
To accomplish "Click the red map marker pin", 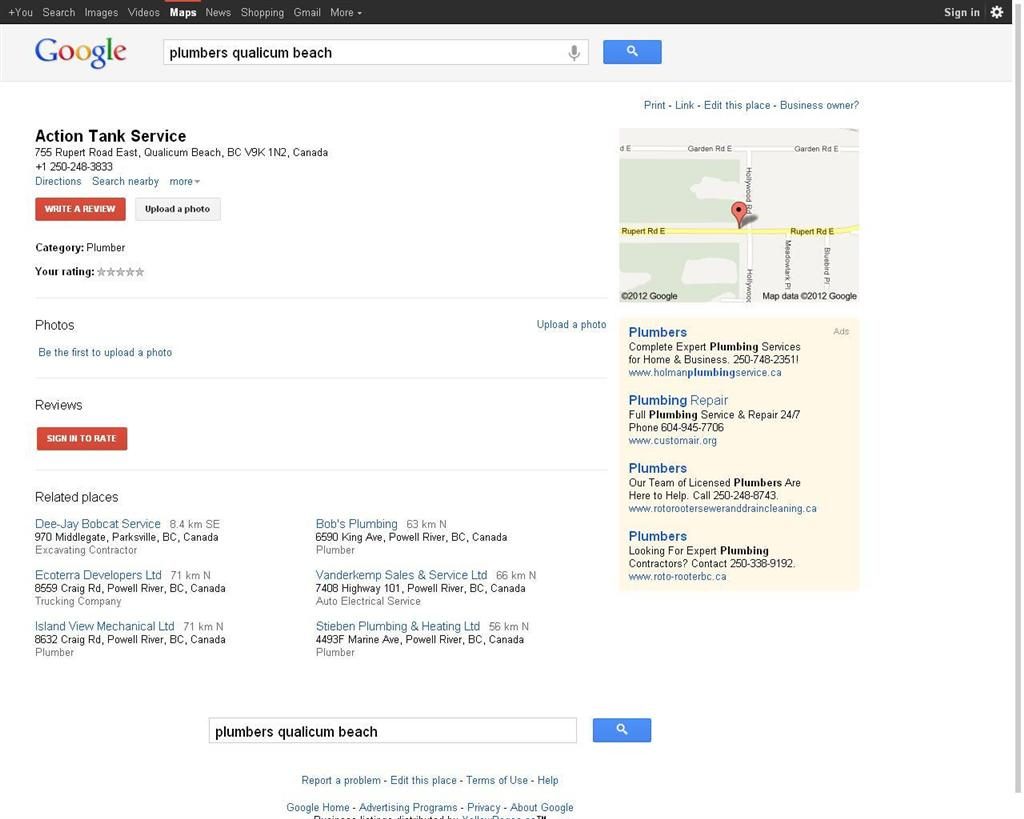I will 739,214.
